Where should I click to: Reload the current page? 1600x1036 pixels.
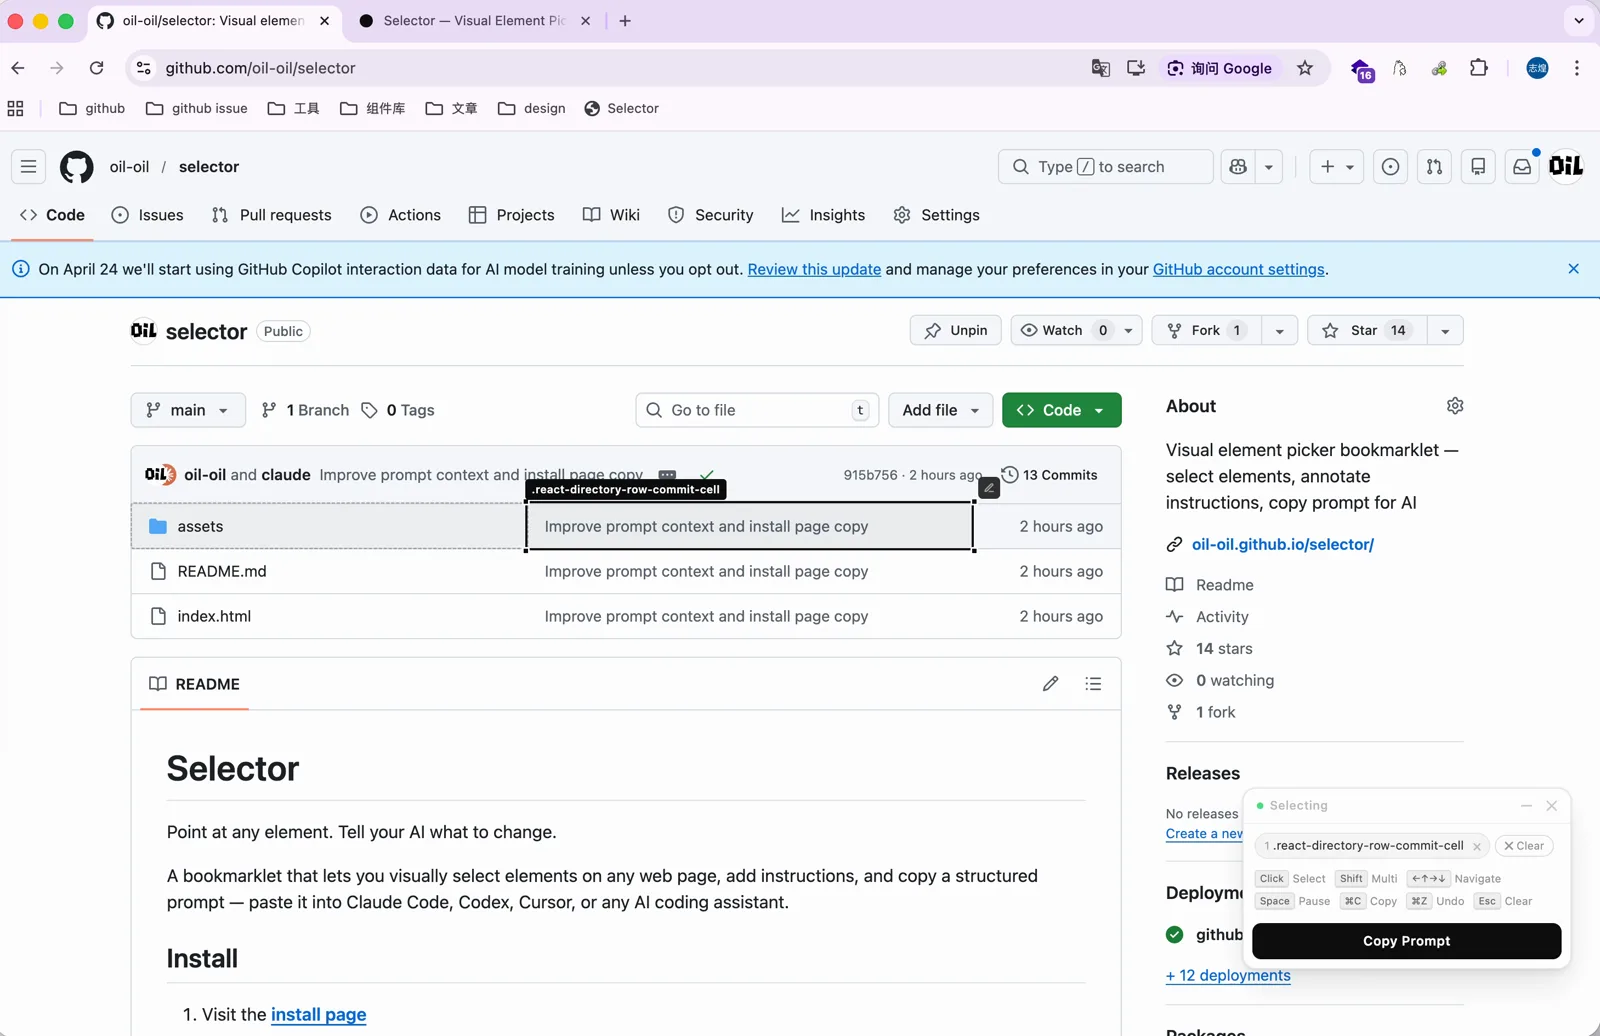click(x=96, y=68)
